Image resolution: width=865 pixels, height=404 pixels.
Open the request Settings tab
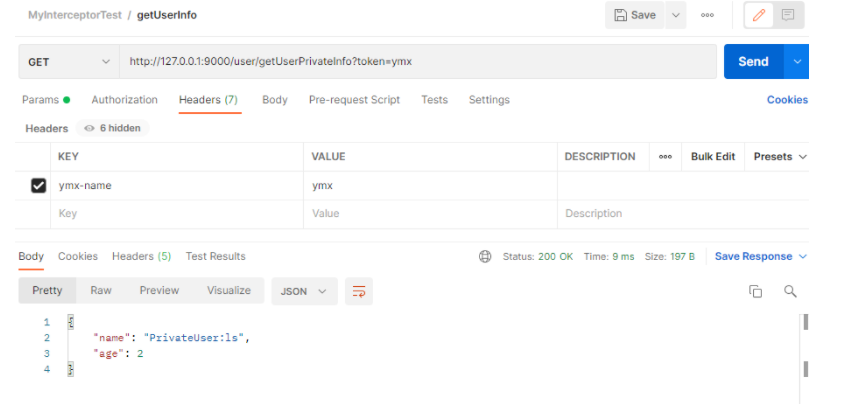click(x=489, y=100)
